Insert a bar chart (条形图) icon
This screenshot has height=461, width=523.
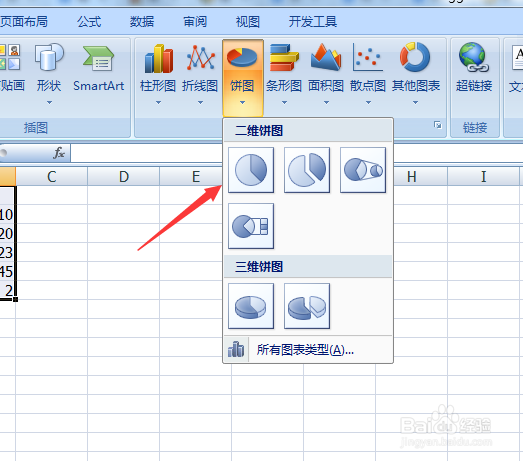point(284,58)
